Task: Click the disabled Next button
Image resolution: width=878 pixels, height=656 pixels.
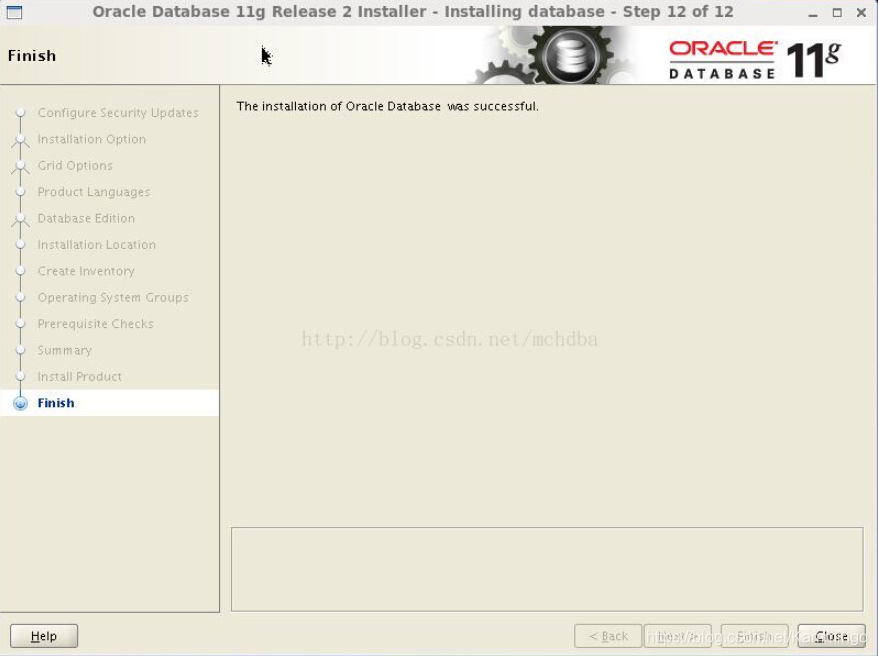Action: pos(678,636)
